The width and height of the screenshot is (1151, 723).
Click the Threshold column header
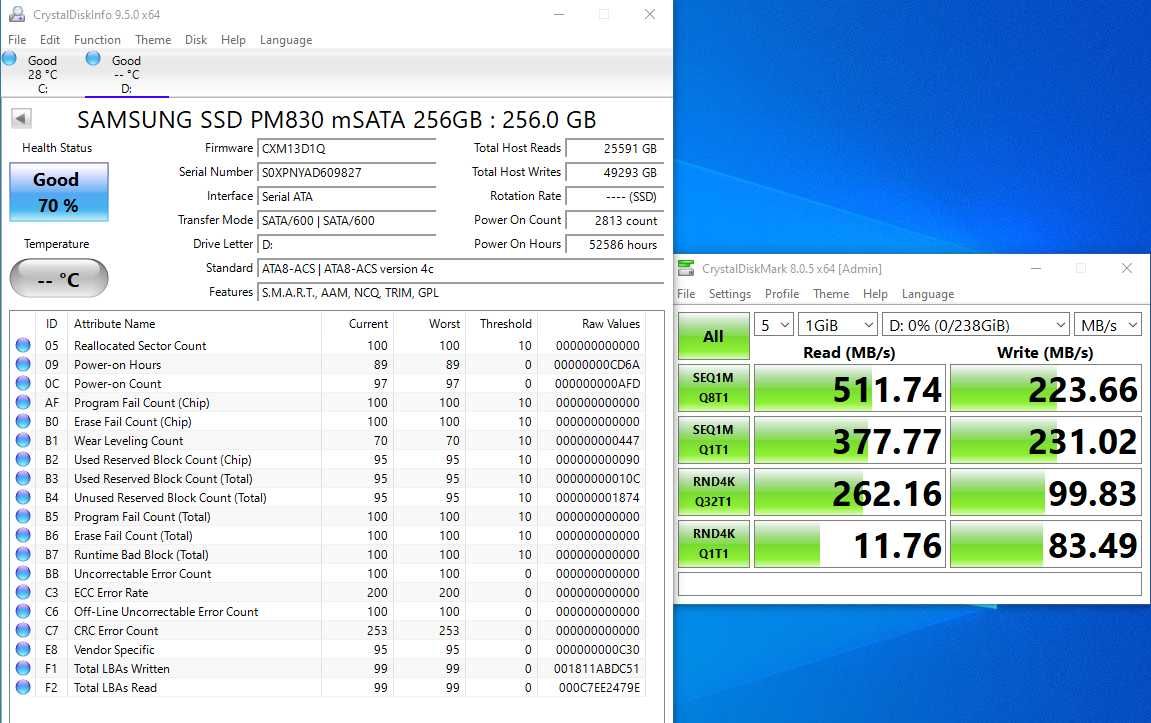506,324
